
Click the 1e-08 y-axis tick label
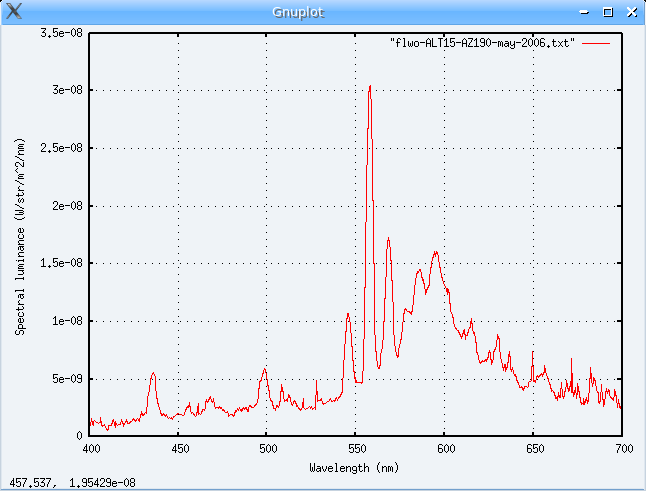point(67,321)
